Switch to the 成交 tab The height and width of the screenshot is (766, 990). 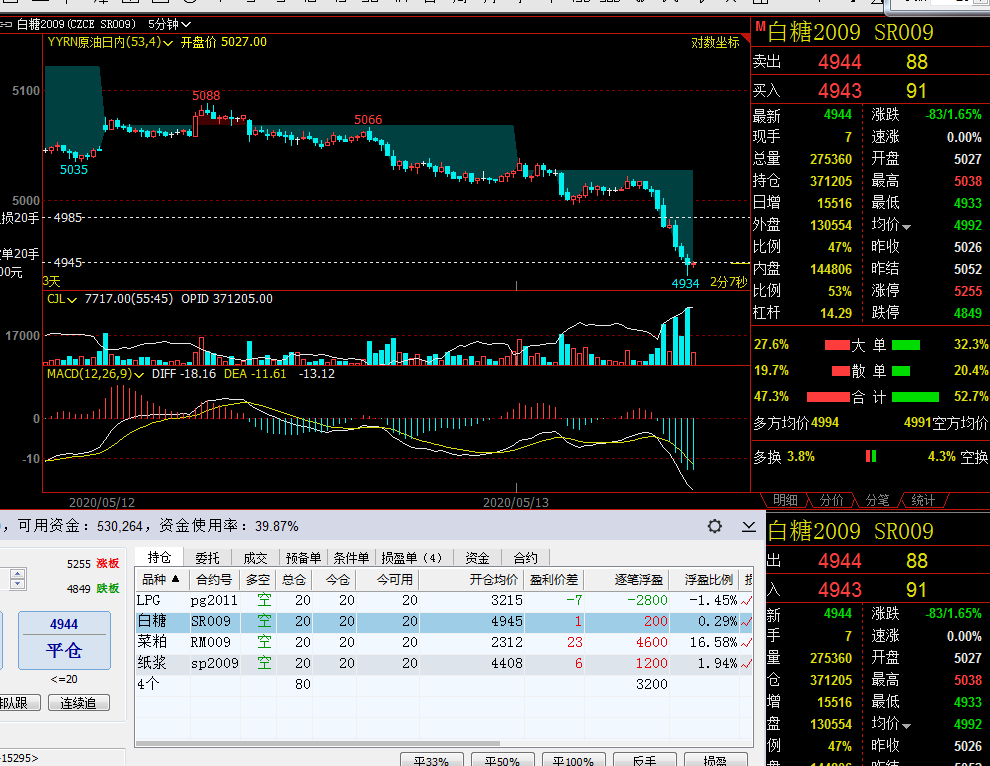[x=255, y=558]
